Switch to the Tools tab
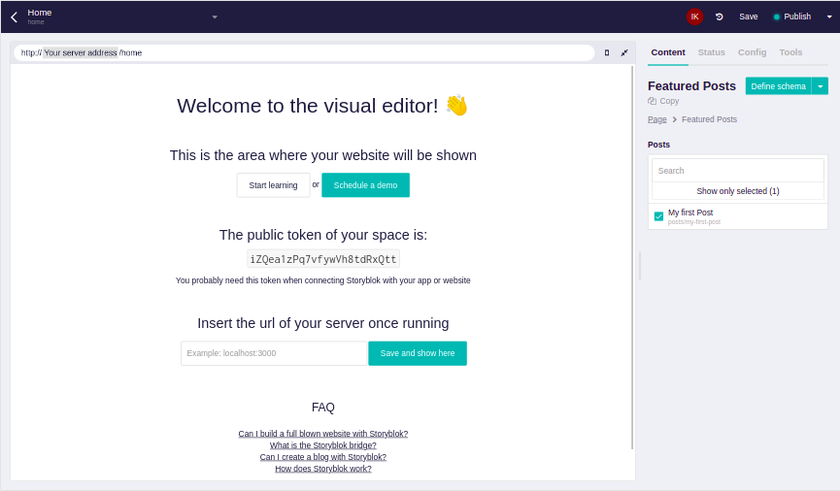Screen dimensions: 840x491 [790, 52]
